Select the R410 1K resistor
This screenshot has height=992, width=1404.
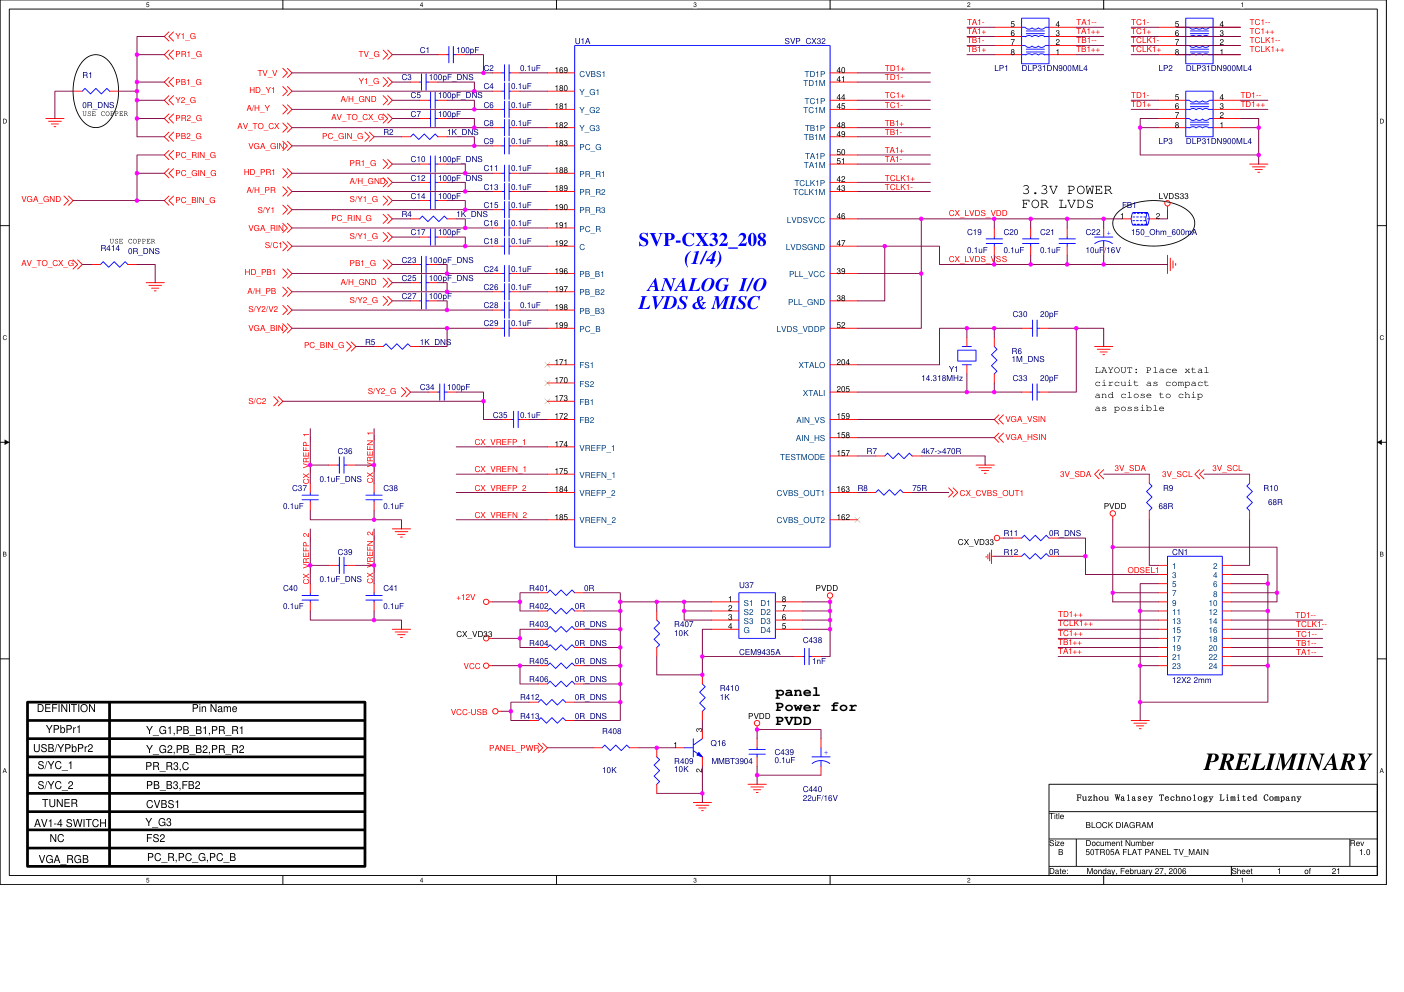(703, 692)
